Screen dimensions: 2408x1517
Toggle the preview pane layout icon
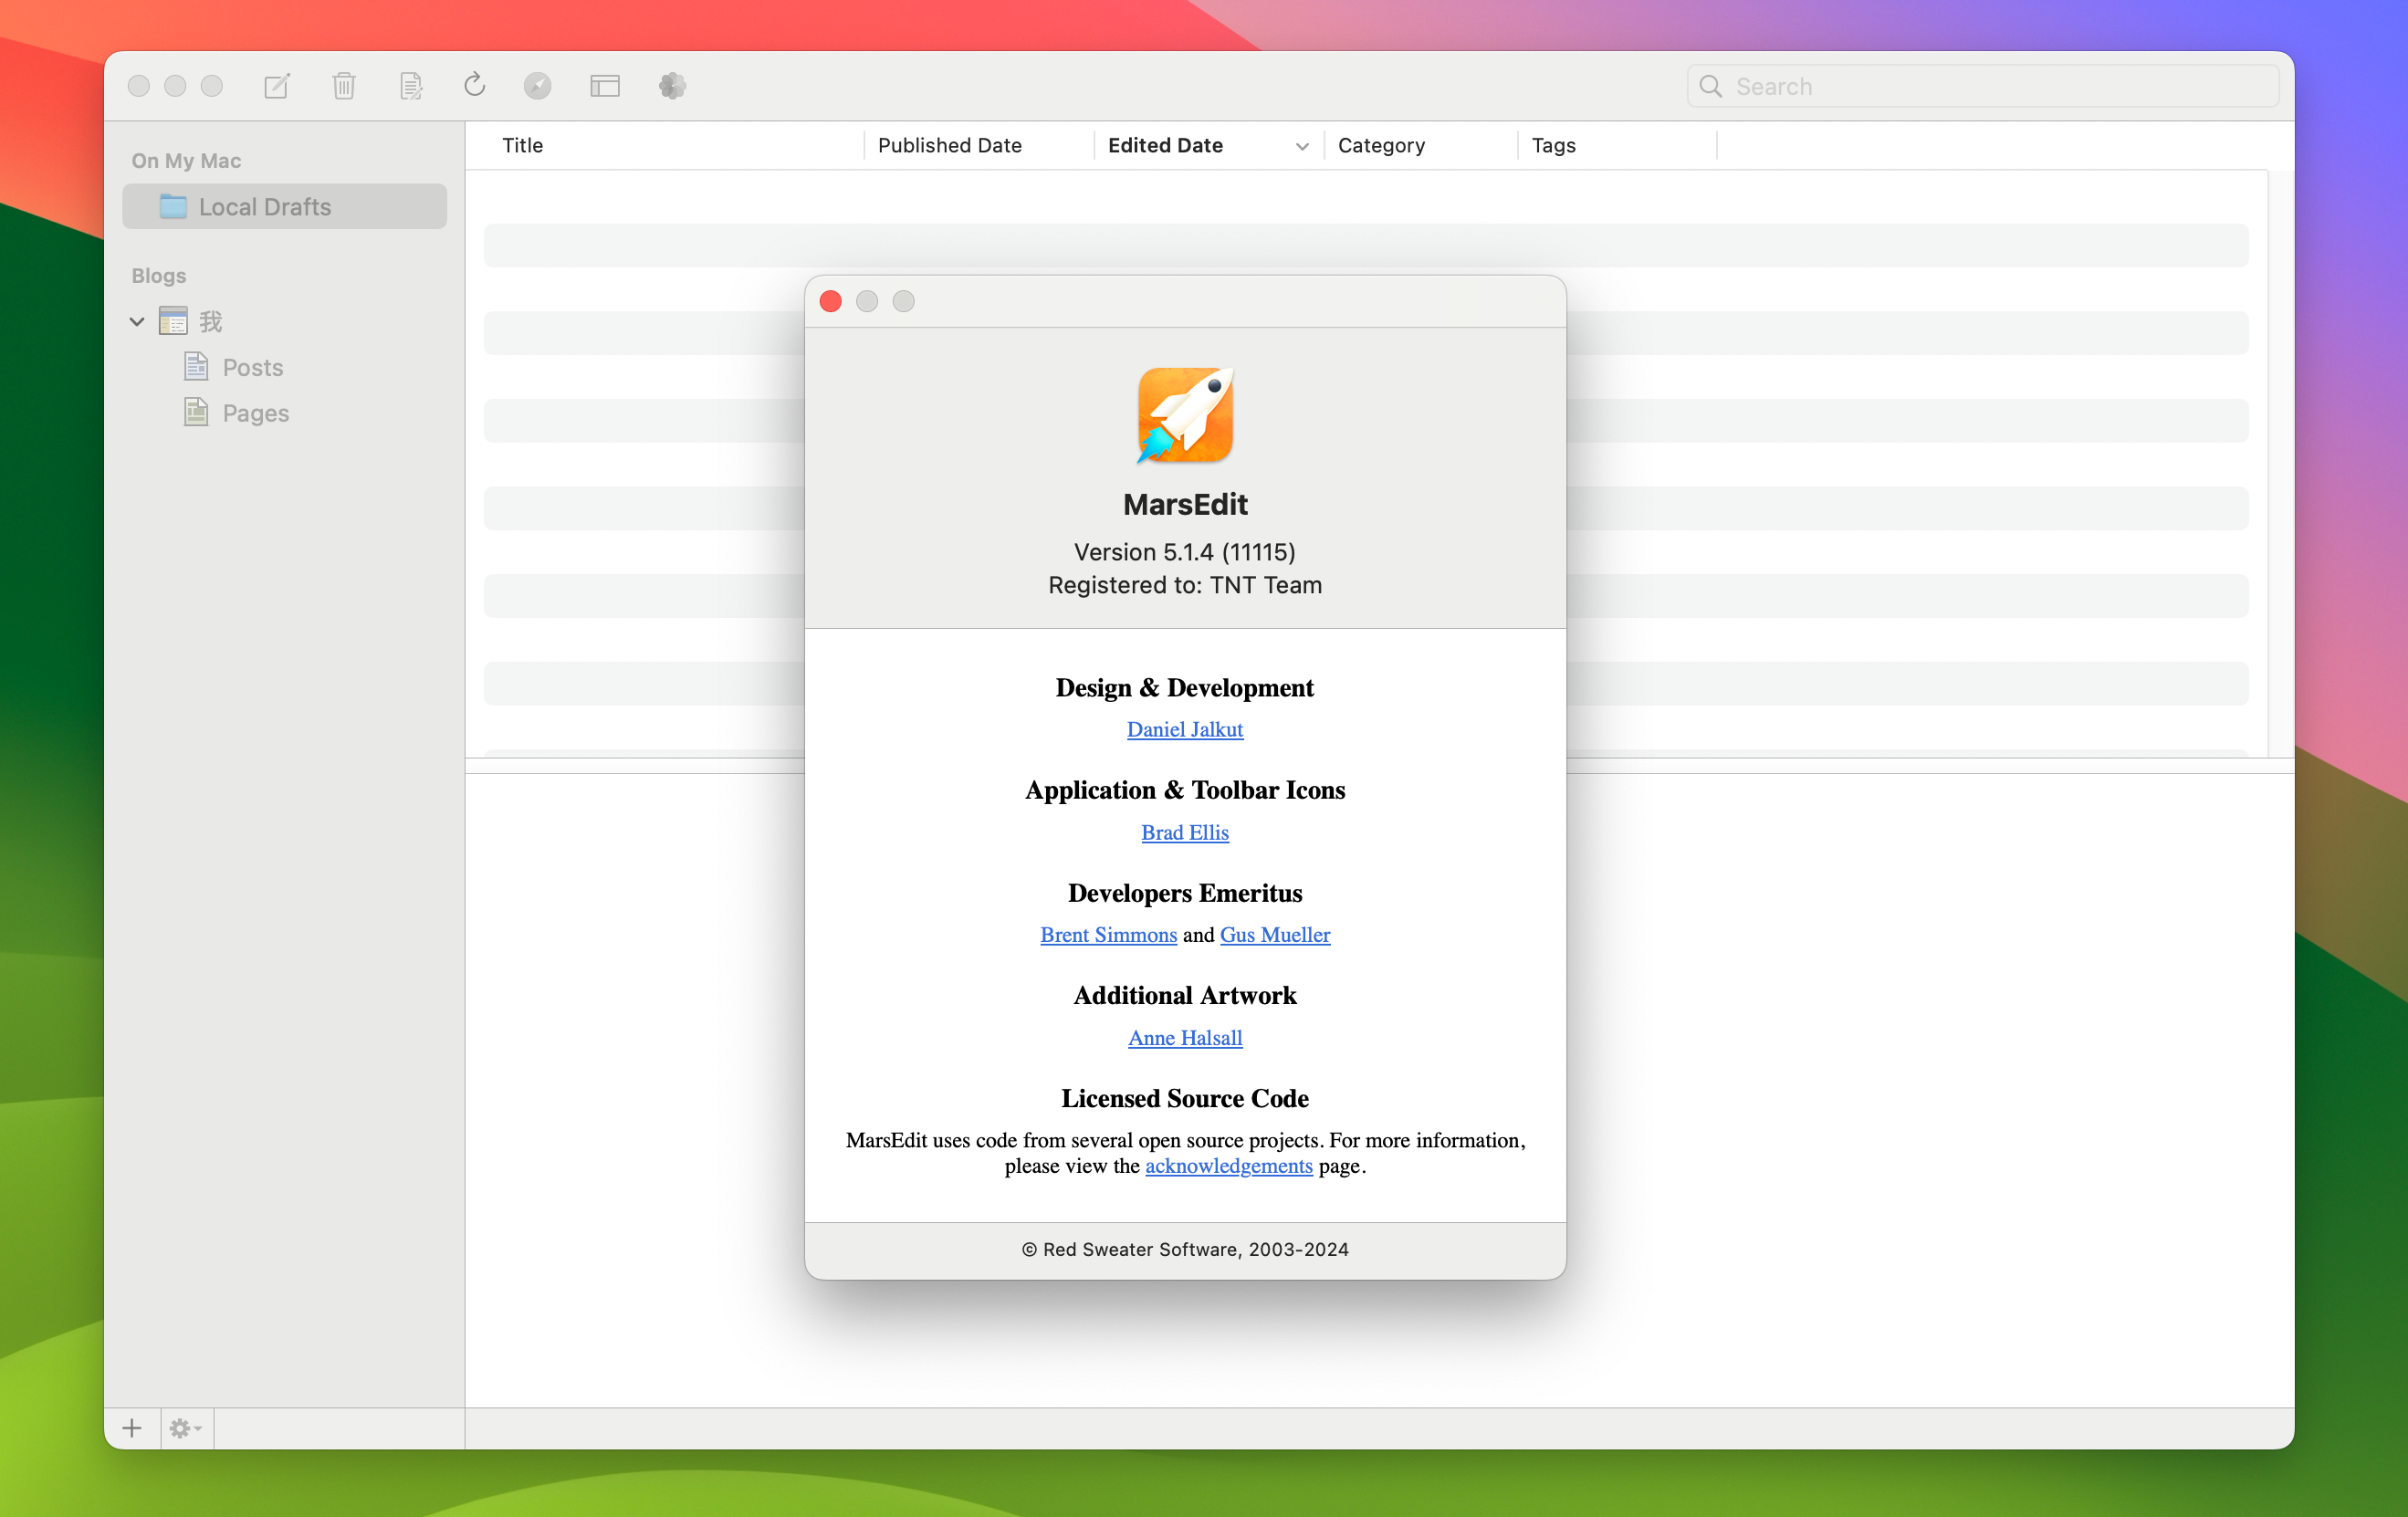605,86
